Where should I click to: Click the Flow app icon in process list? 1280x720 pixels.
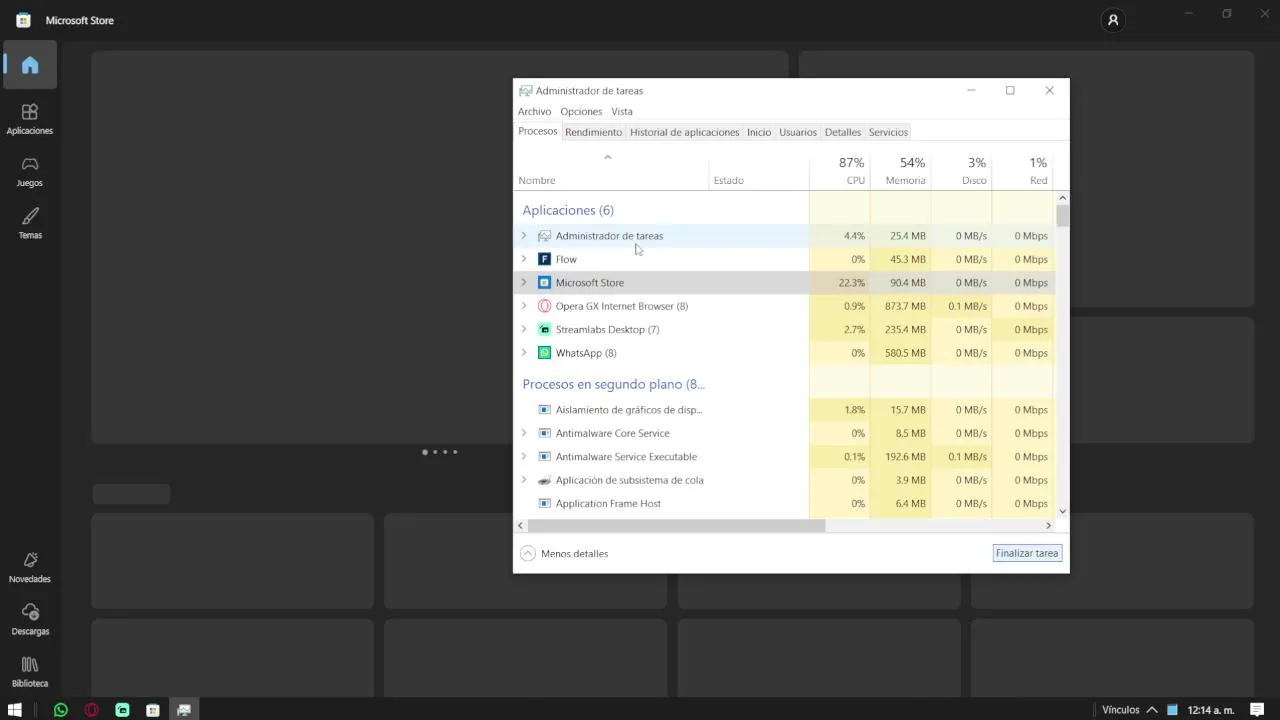coord(544,259)
